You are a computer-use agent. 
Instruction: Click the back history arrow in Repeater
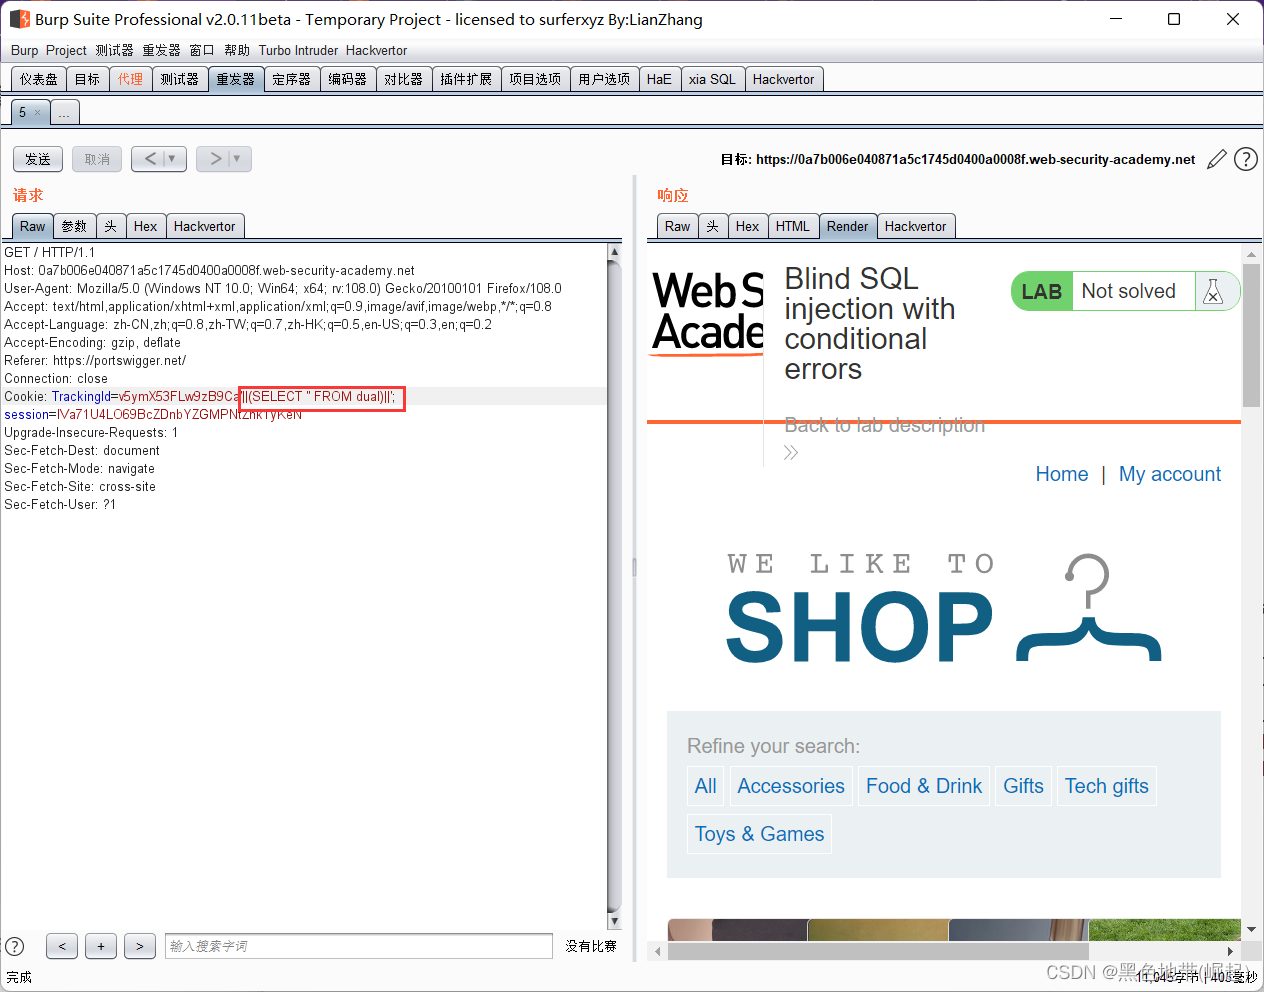(150, 158)
